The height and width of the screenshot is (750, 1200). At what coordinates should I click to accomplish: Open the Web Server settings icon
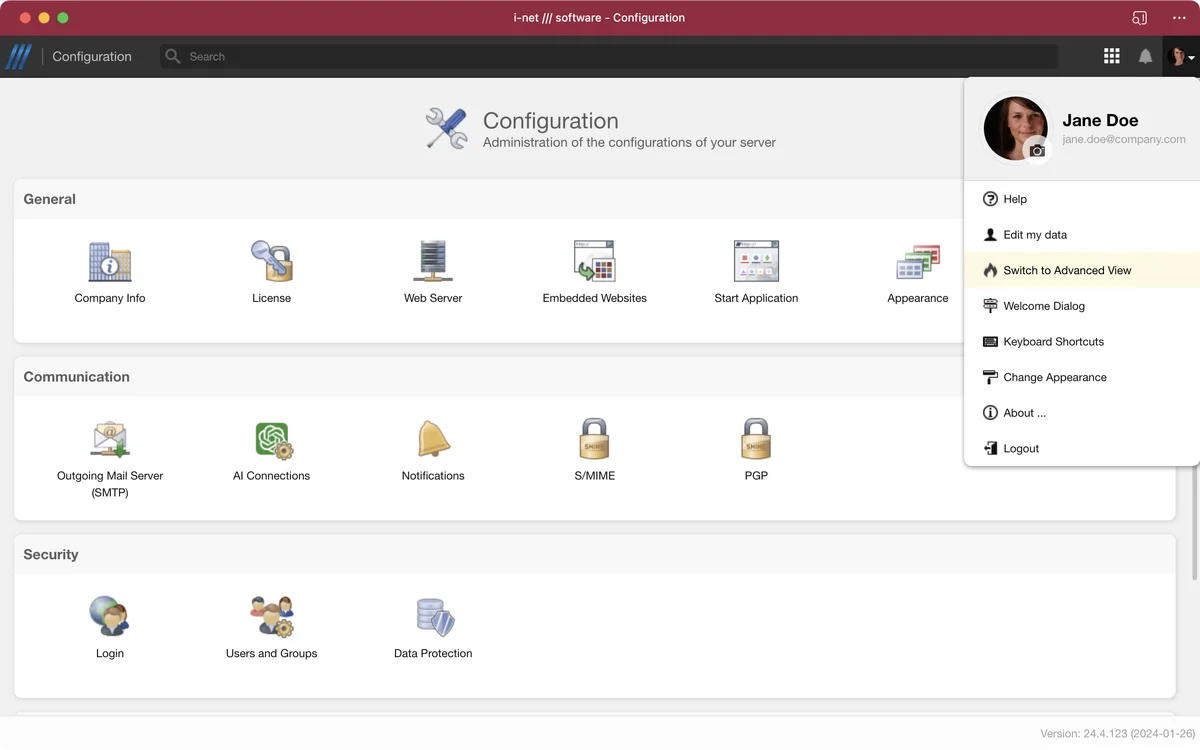(x=433, y=262)
